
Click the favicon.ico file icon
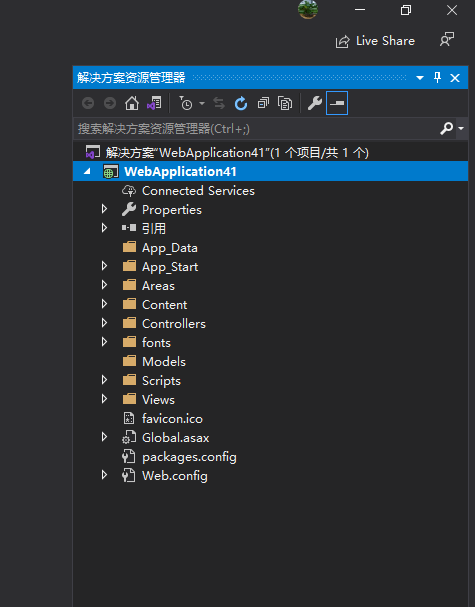pyautogui.click(x=129, y=418)
